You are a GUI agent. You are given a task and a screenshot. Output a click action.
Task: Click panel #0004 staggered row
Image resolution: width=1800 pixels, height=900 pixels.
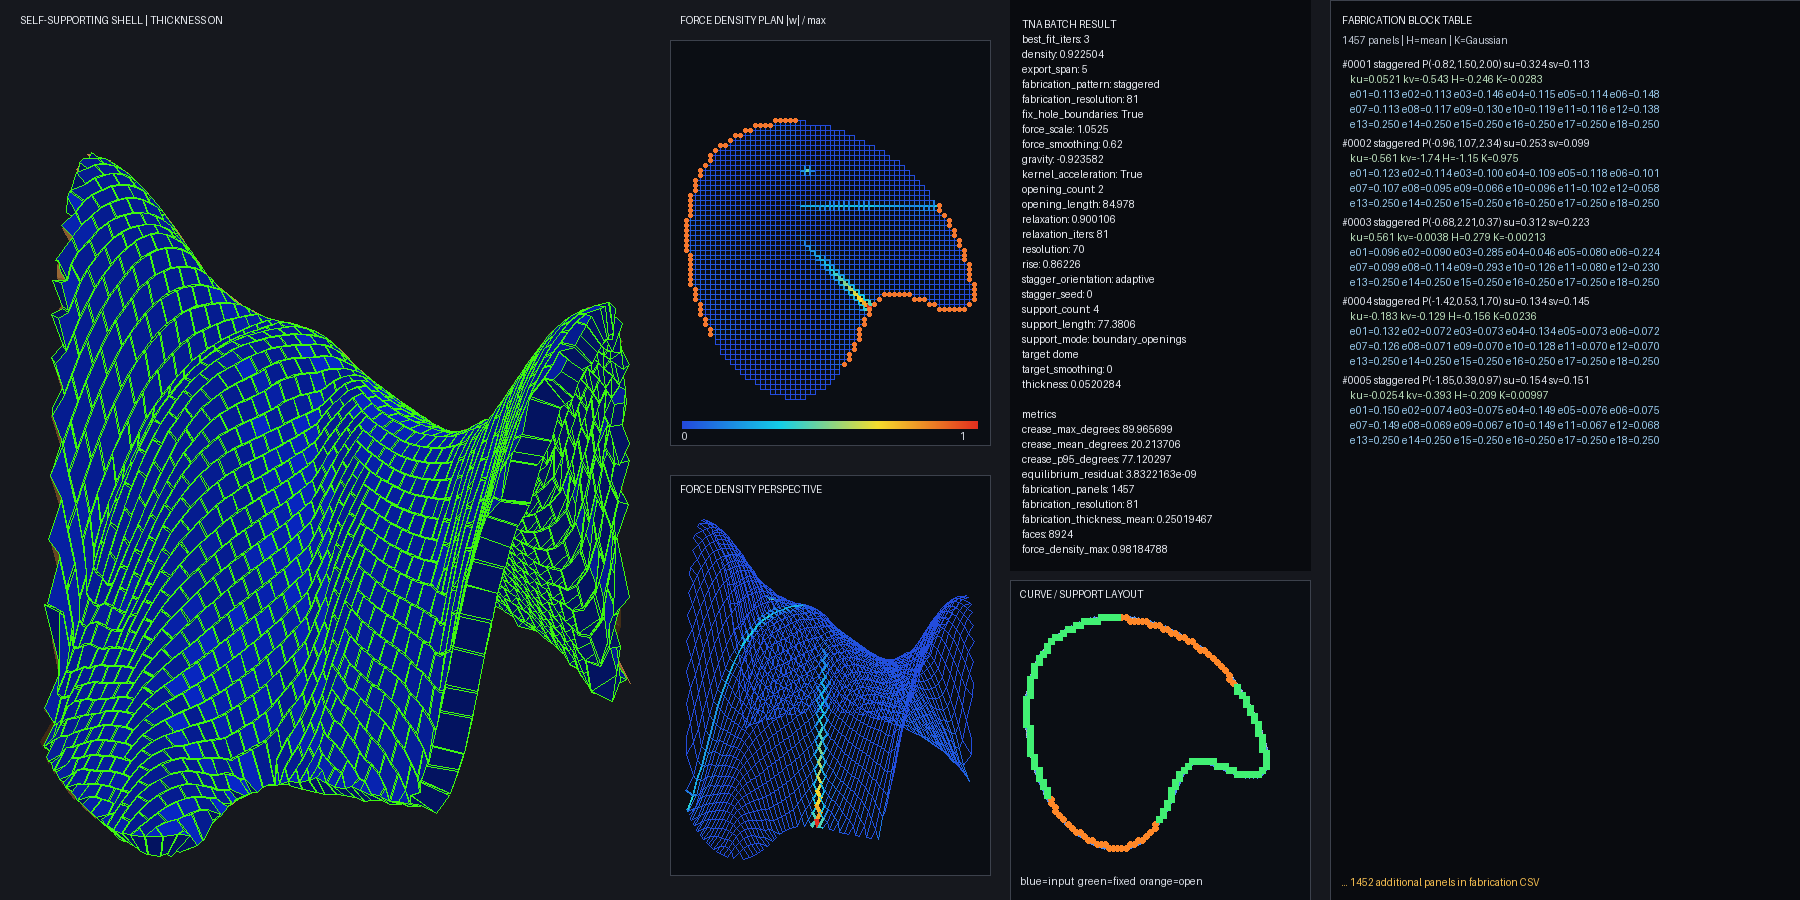coord(1466,301)
